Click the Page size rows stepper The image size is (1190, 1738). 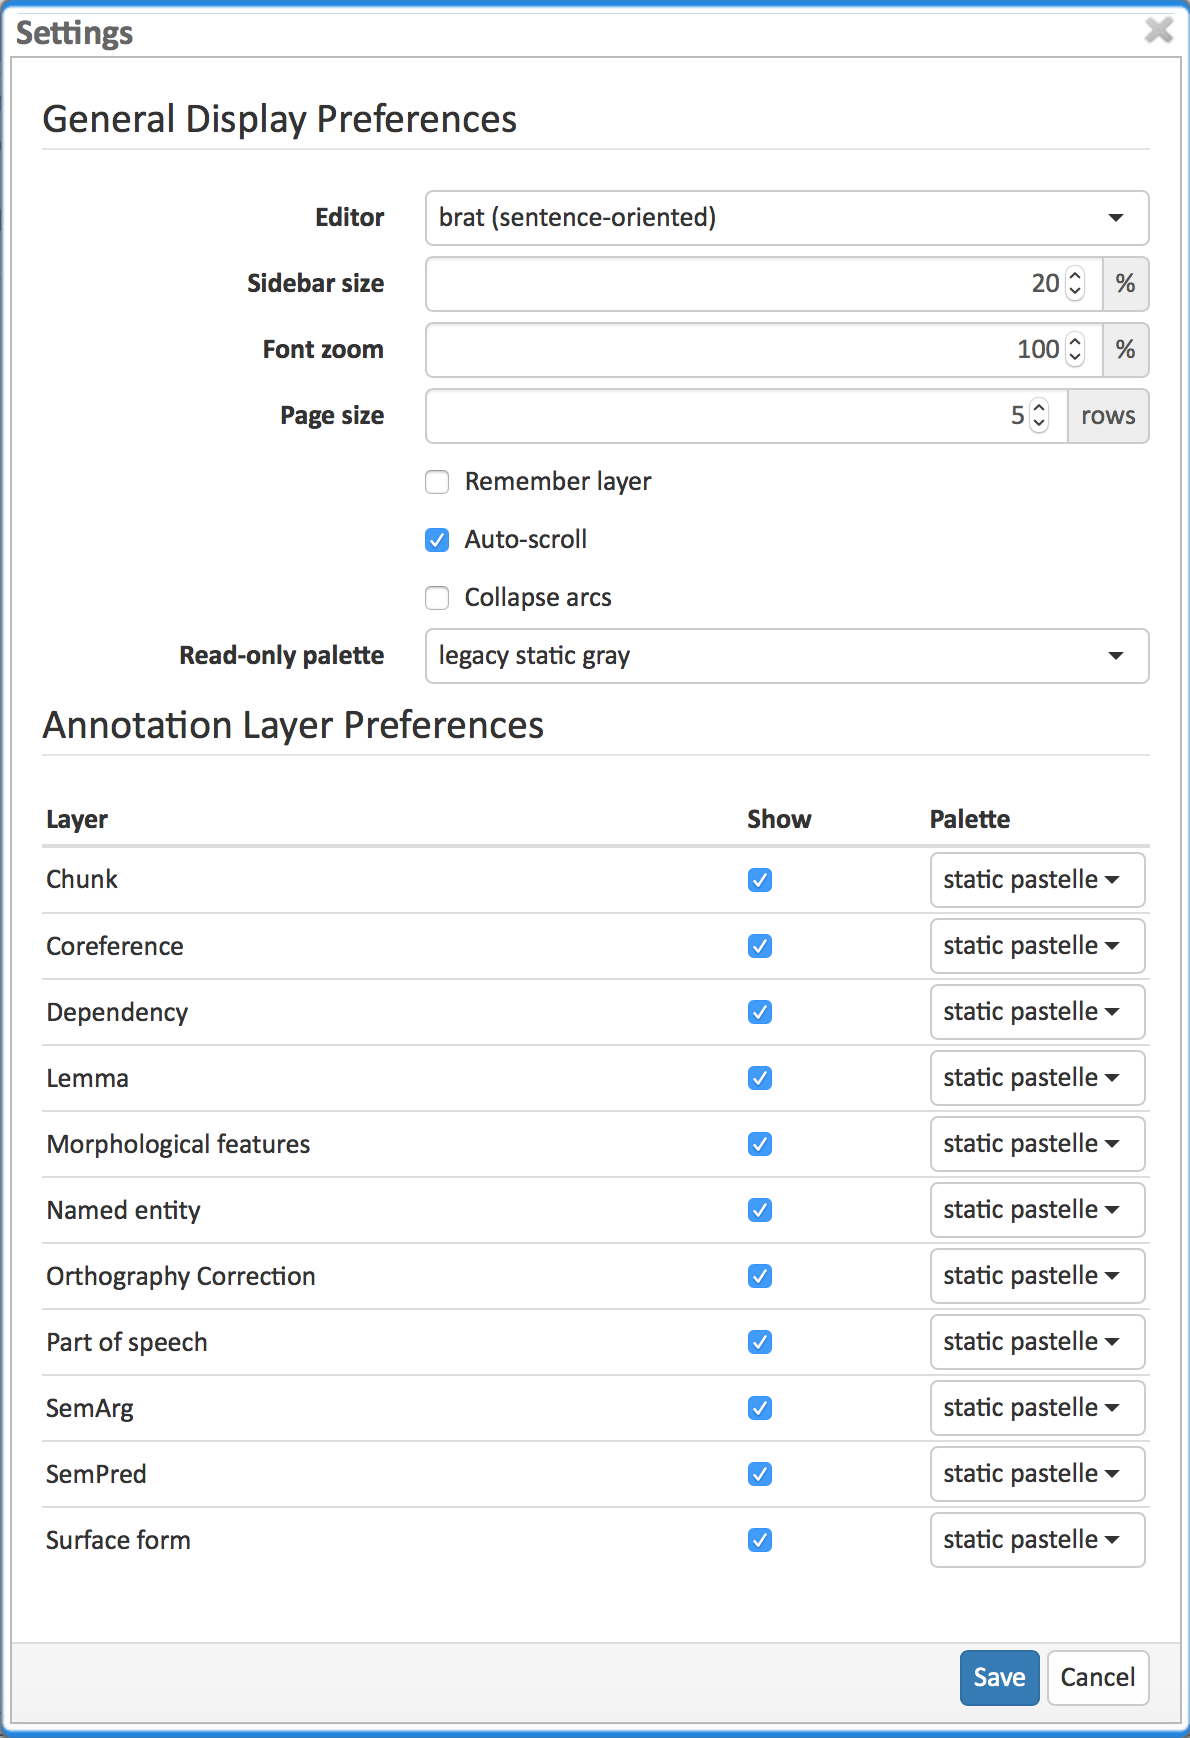(x=1039, y=415)
